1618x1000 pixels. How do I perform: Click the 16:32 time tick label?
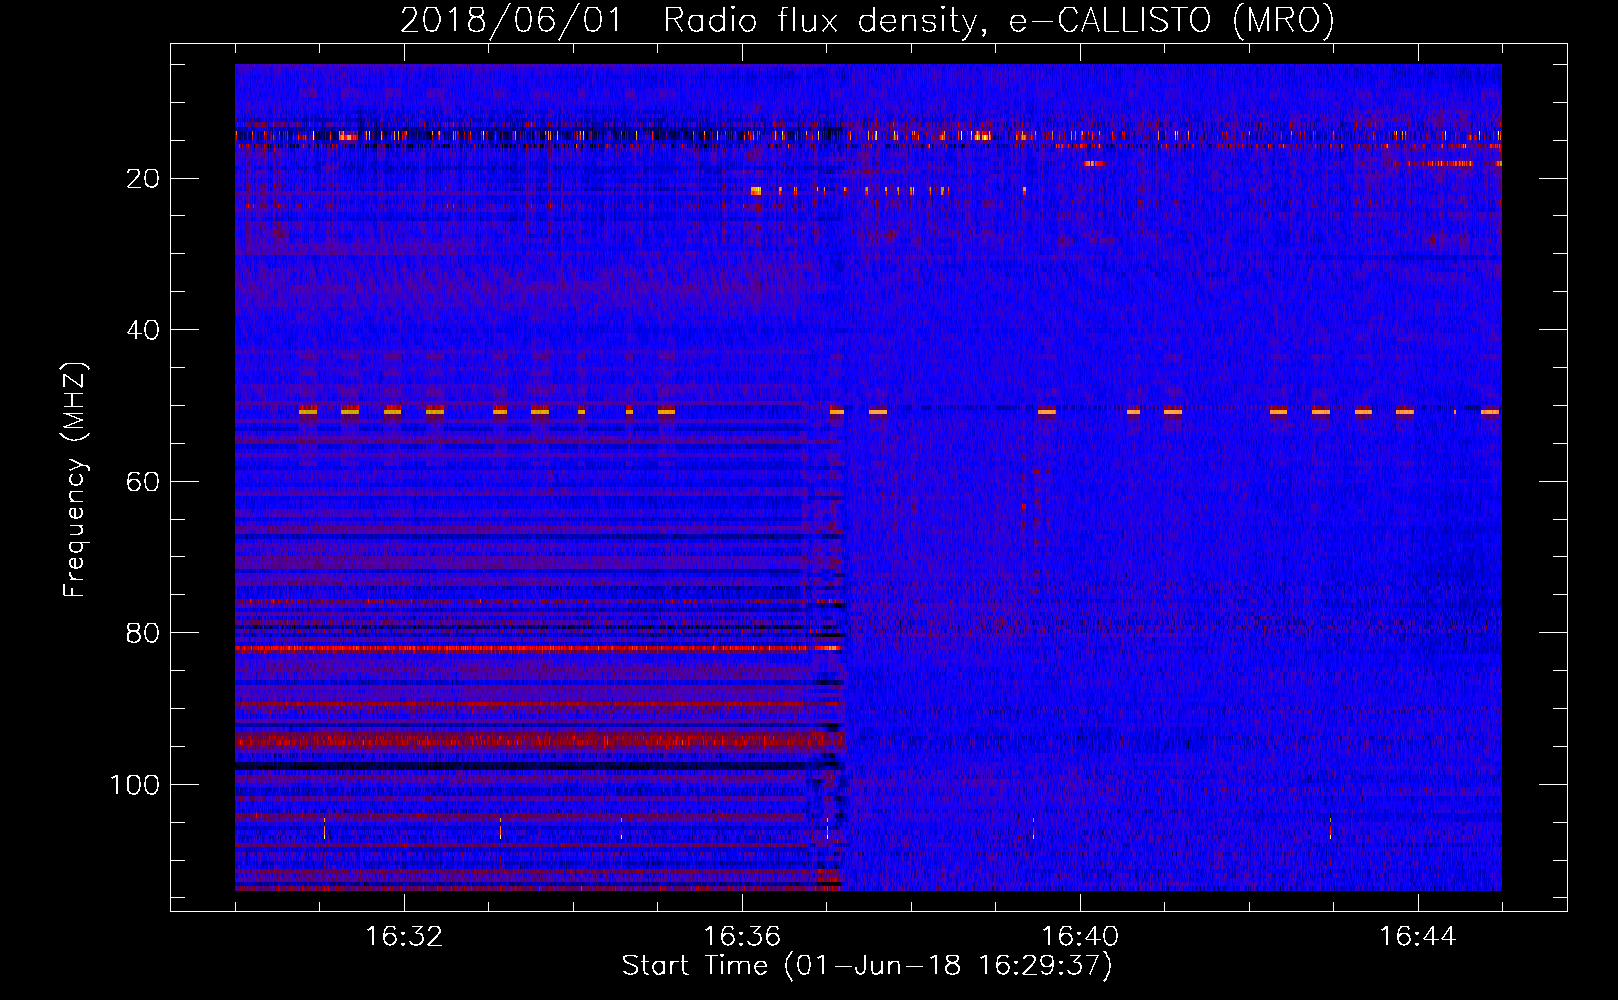(404, 937)
